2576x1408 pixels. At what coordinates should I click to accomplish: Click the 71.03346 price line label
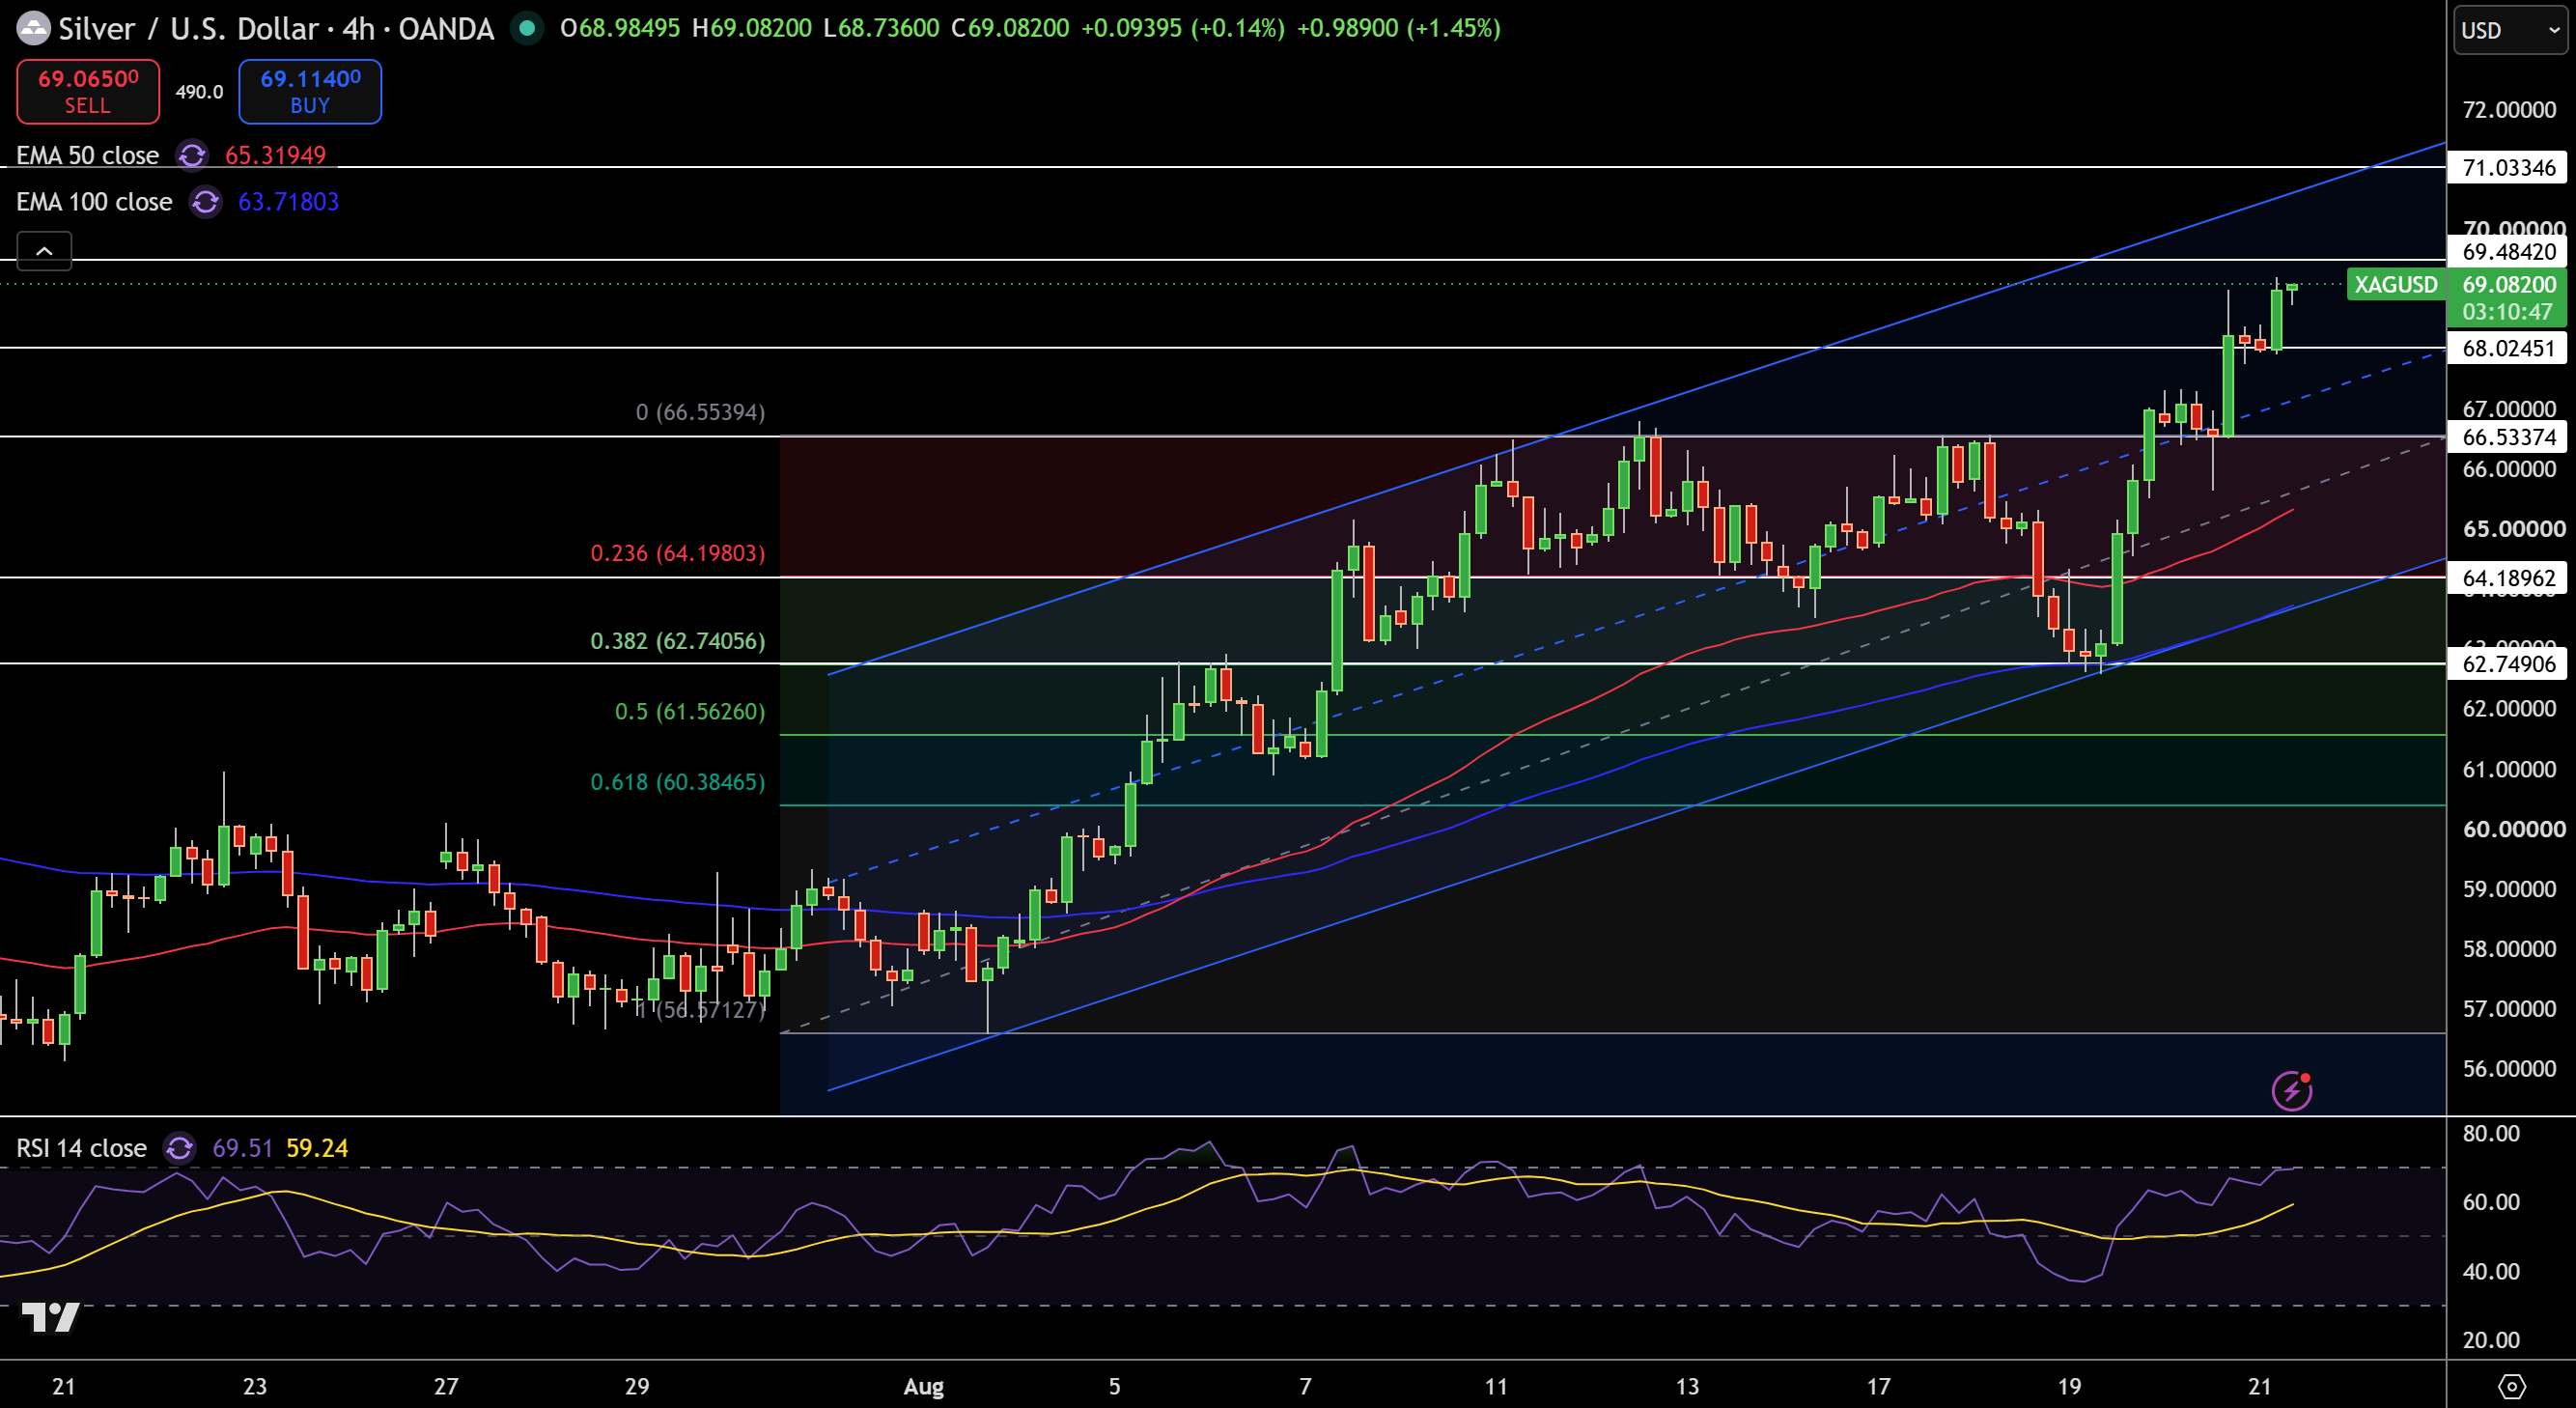click(2508, 167)
